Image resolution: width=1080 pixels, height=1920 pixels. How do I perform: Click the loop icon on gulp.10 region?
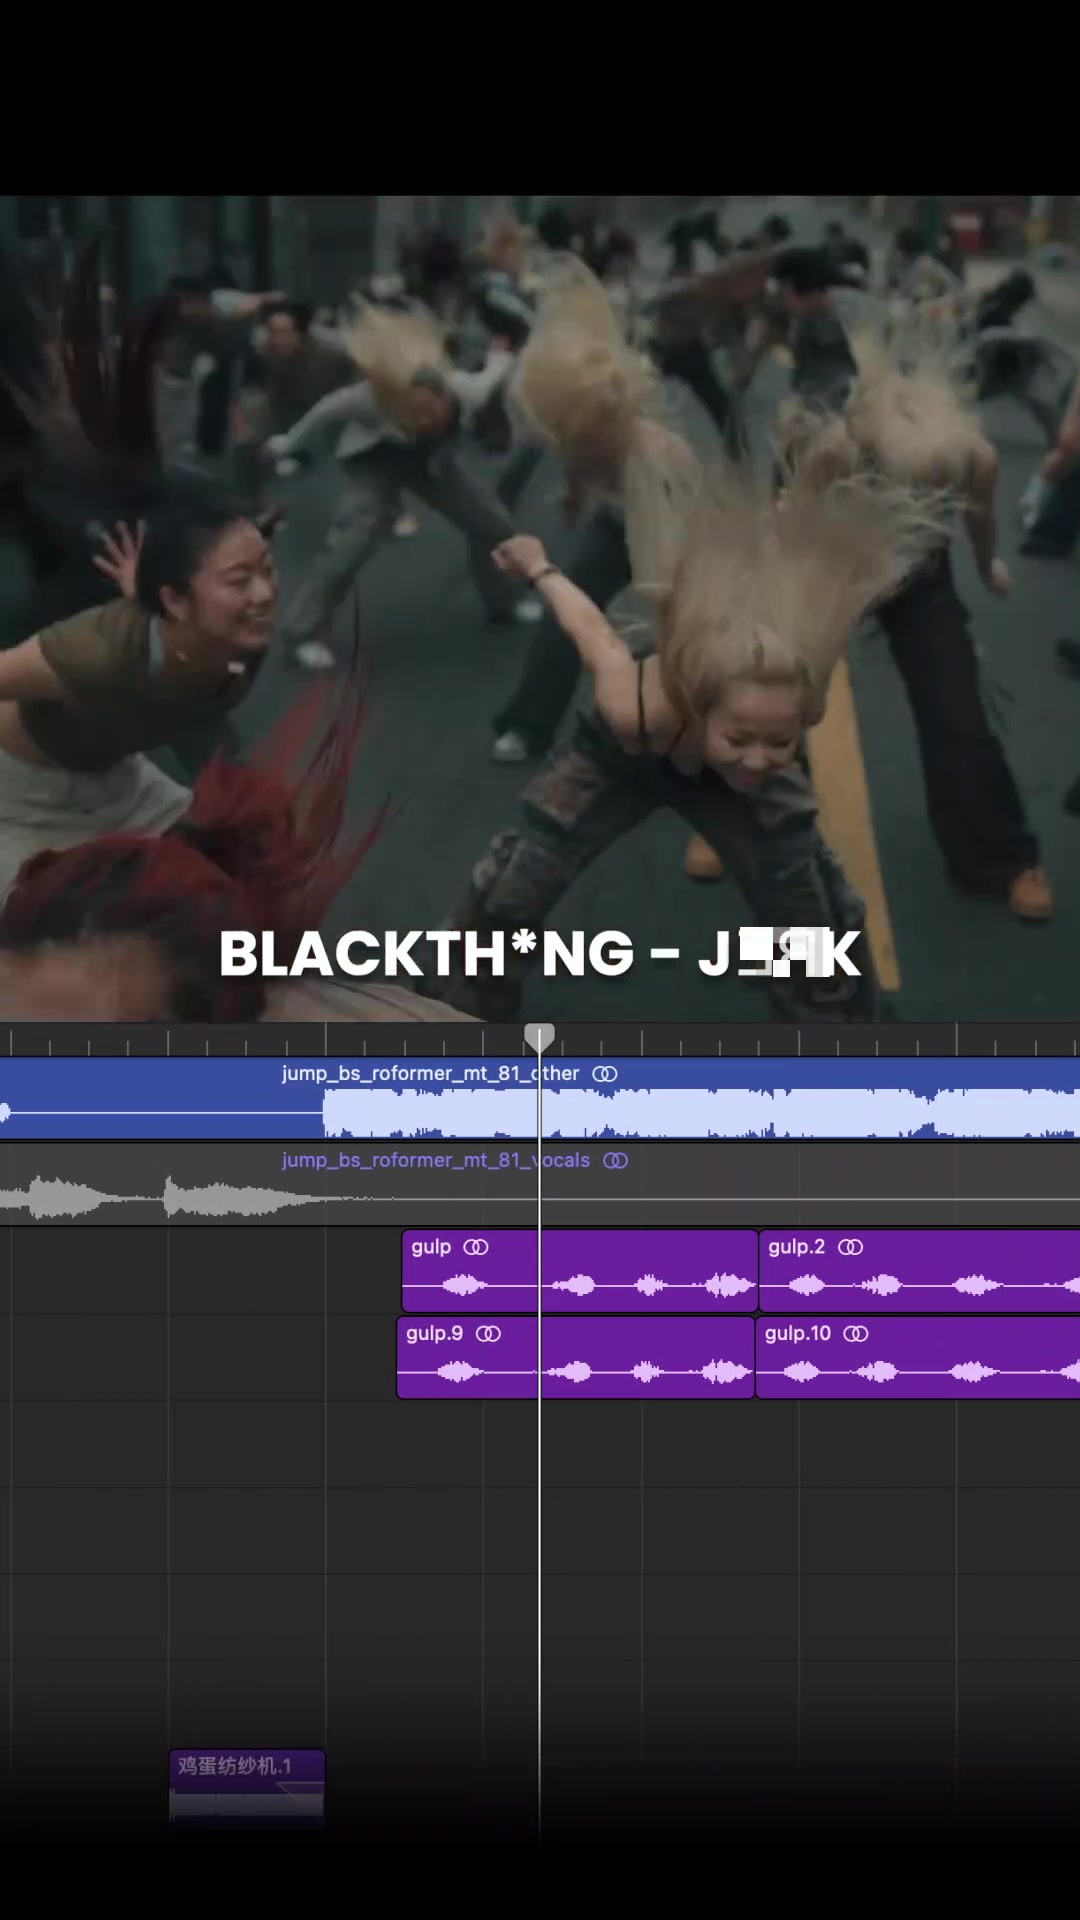coord(856,1333)
